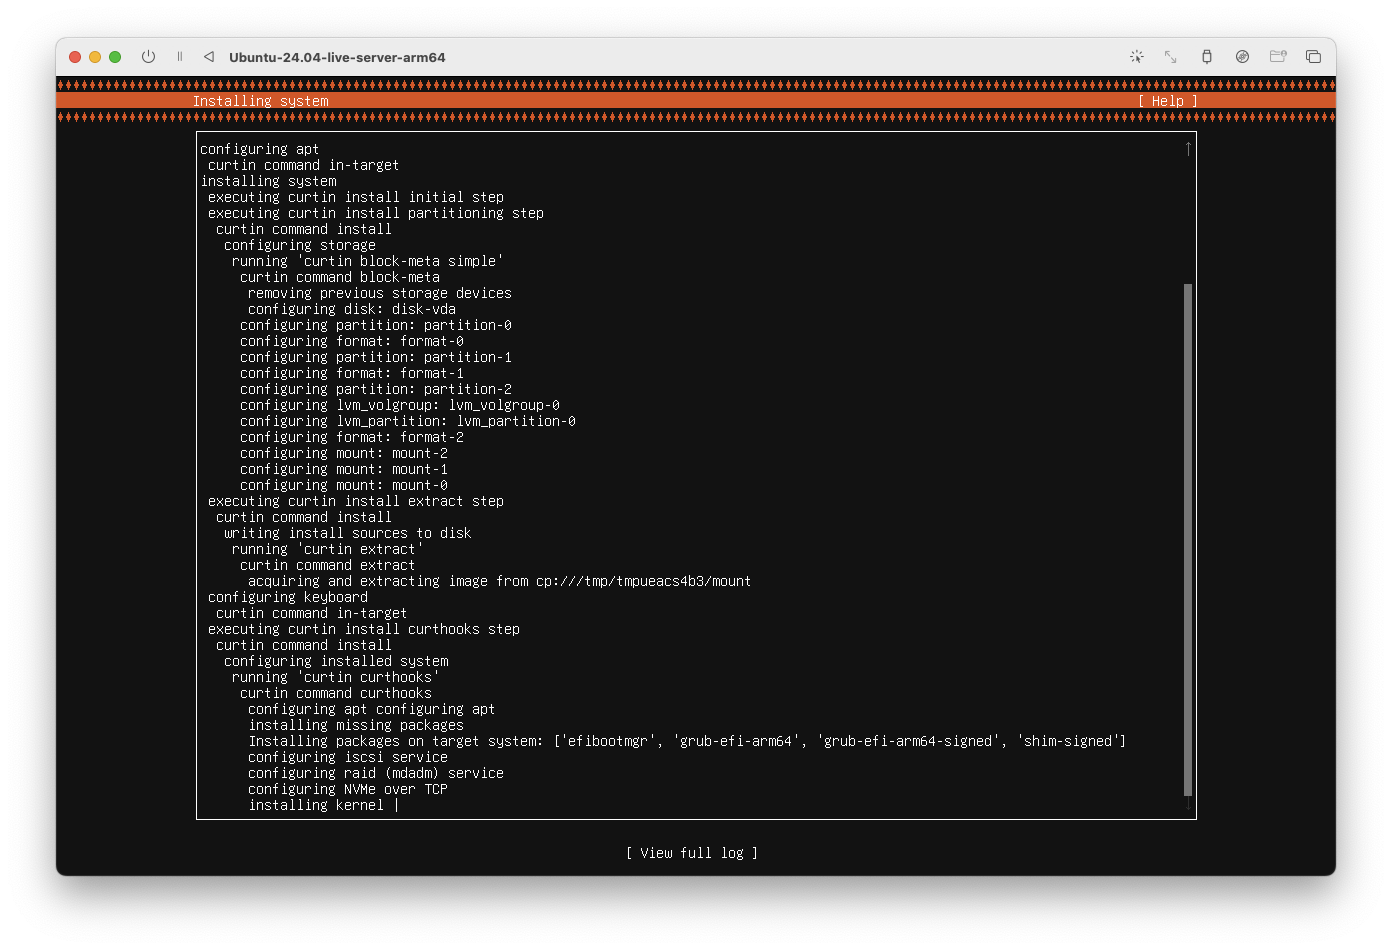Close the Ubuntu VM window

75,57
